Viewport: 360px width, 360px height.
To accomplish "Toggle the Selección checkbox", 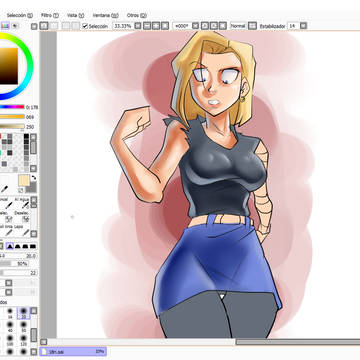I will pyautogui.click(x=85, y=26).
